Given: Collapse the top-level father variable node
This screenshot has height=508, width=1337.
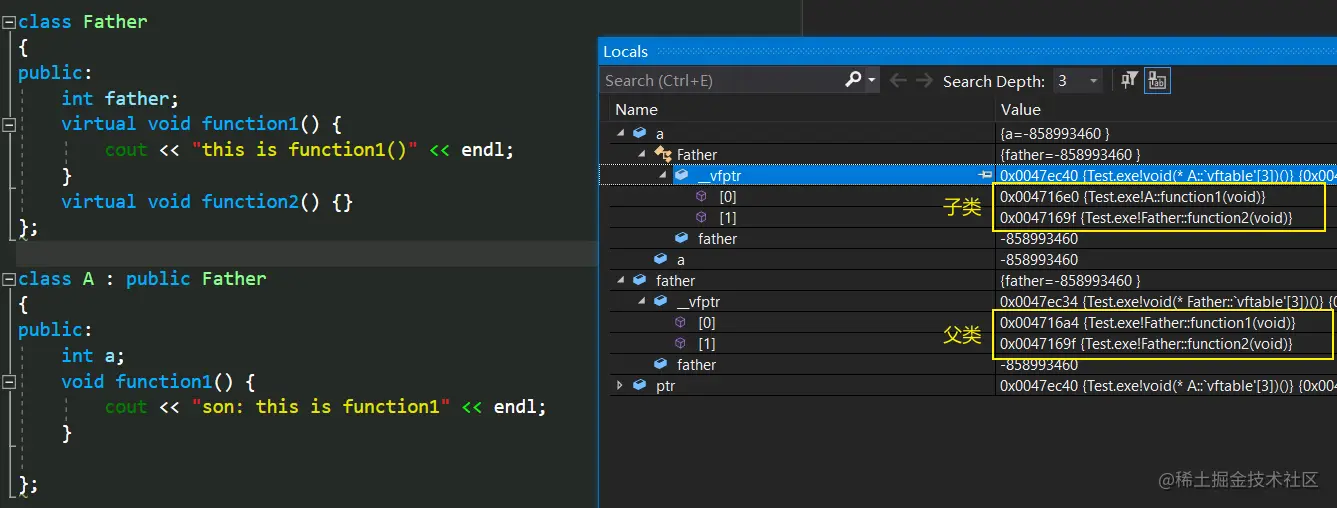Looking at the screenshot, I should (x=620, y=280).
